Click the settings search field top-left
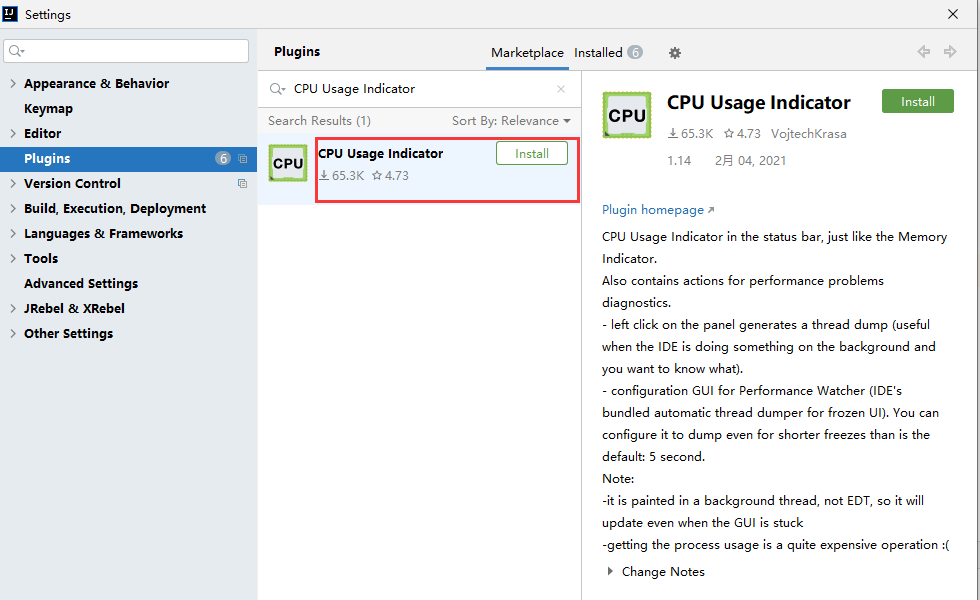Image resolution: width=980 pixels, height=600 pixels. (x=126, y=49)
